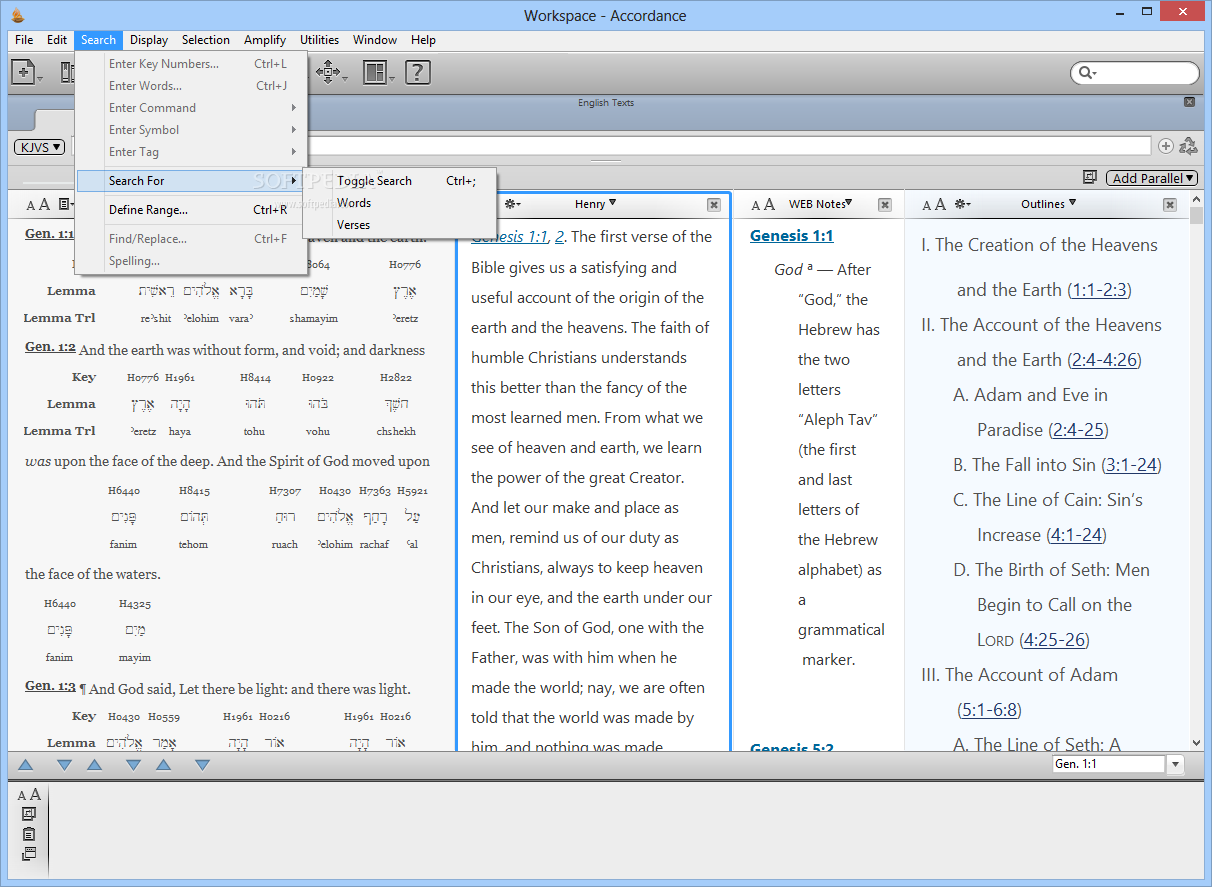
Task: Select the English Texts tab
Action: (x=606, y=103)
